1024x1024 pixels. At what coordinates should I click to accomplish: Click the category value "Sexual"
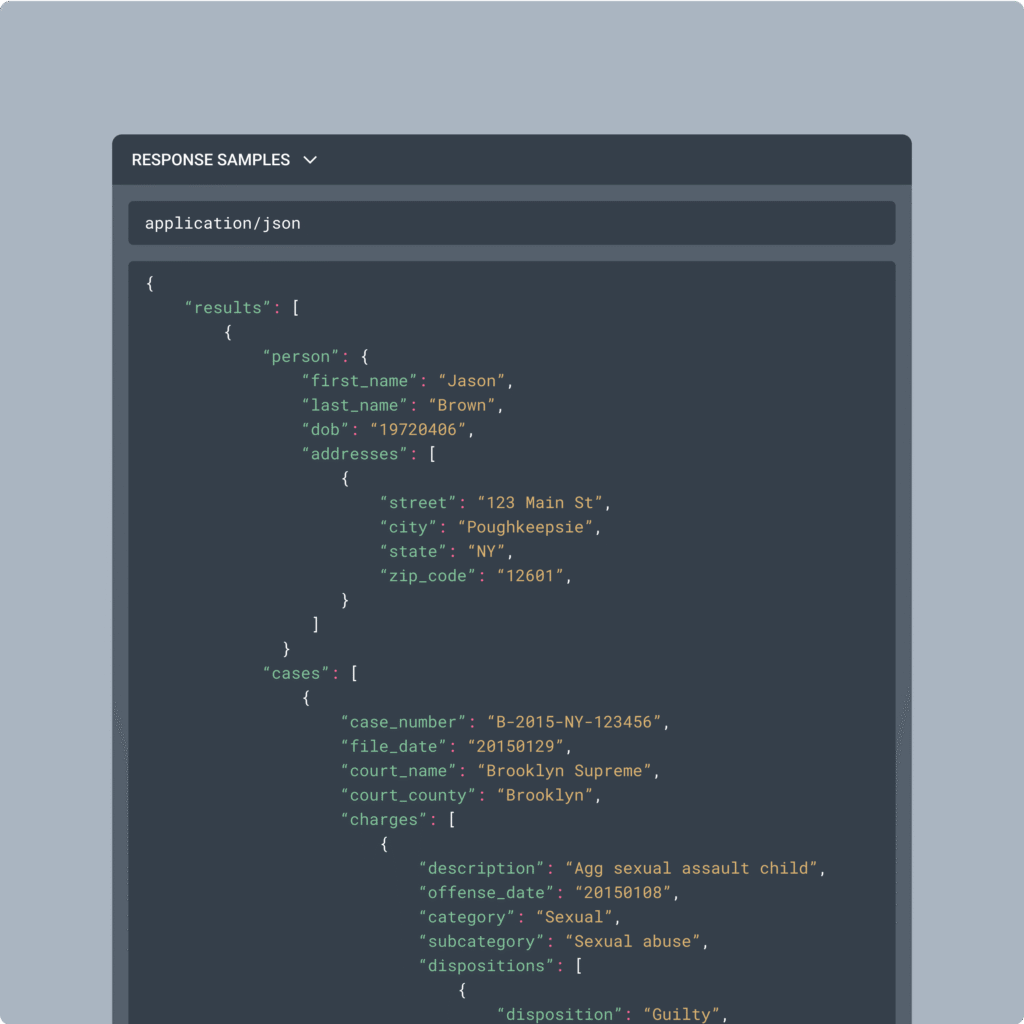pos(574,917)
